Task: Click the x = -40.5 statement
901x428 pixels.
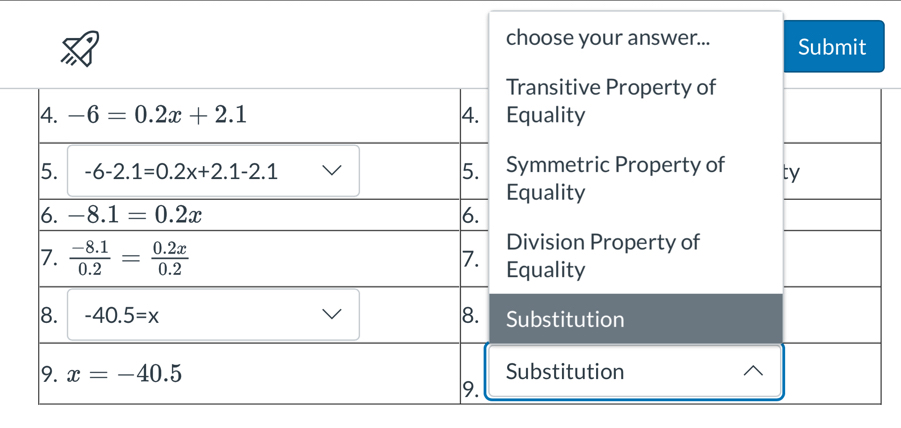Action: (124, 374)
